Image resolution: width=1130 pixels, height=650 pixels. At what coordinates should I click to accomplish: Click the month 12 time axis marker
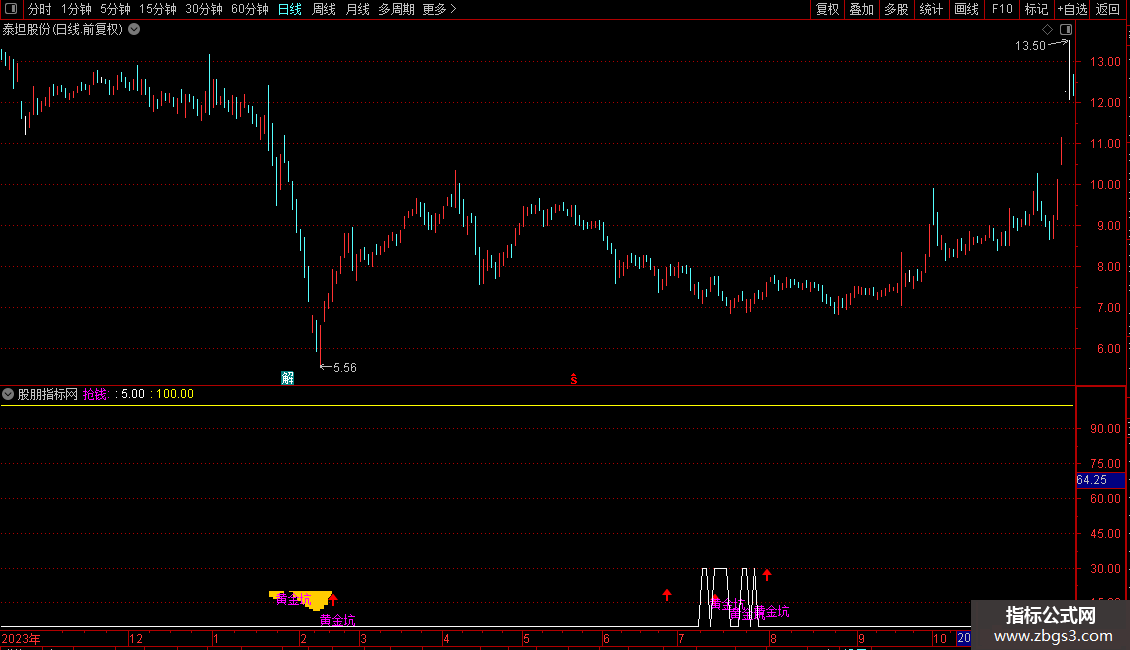[135, 638]
